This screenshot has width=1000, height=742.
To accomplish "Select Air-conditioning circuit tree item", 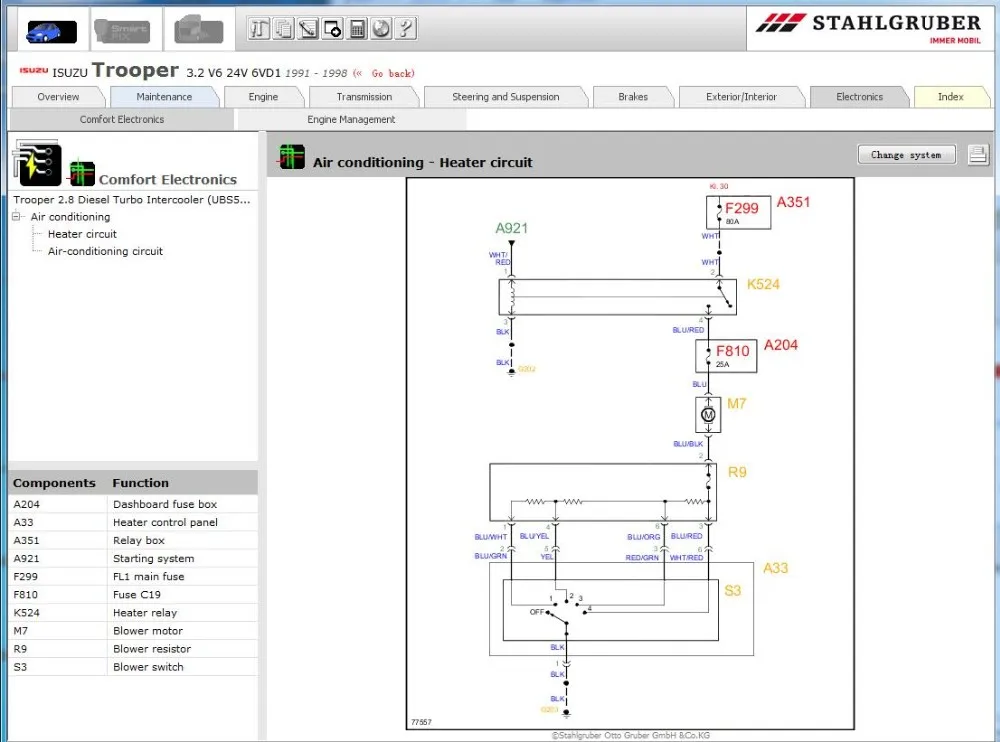I will pos(105,251).
